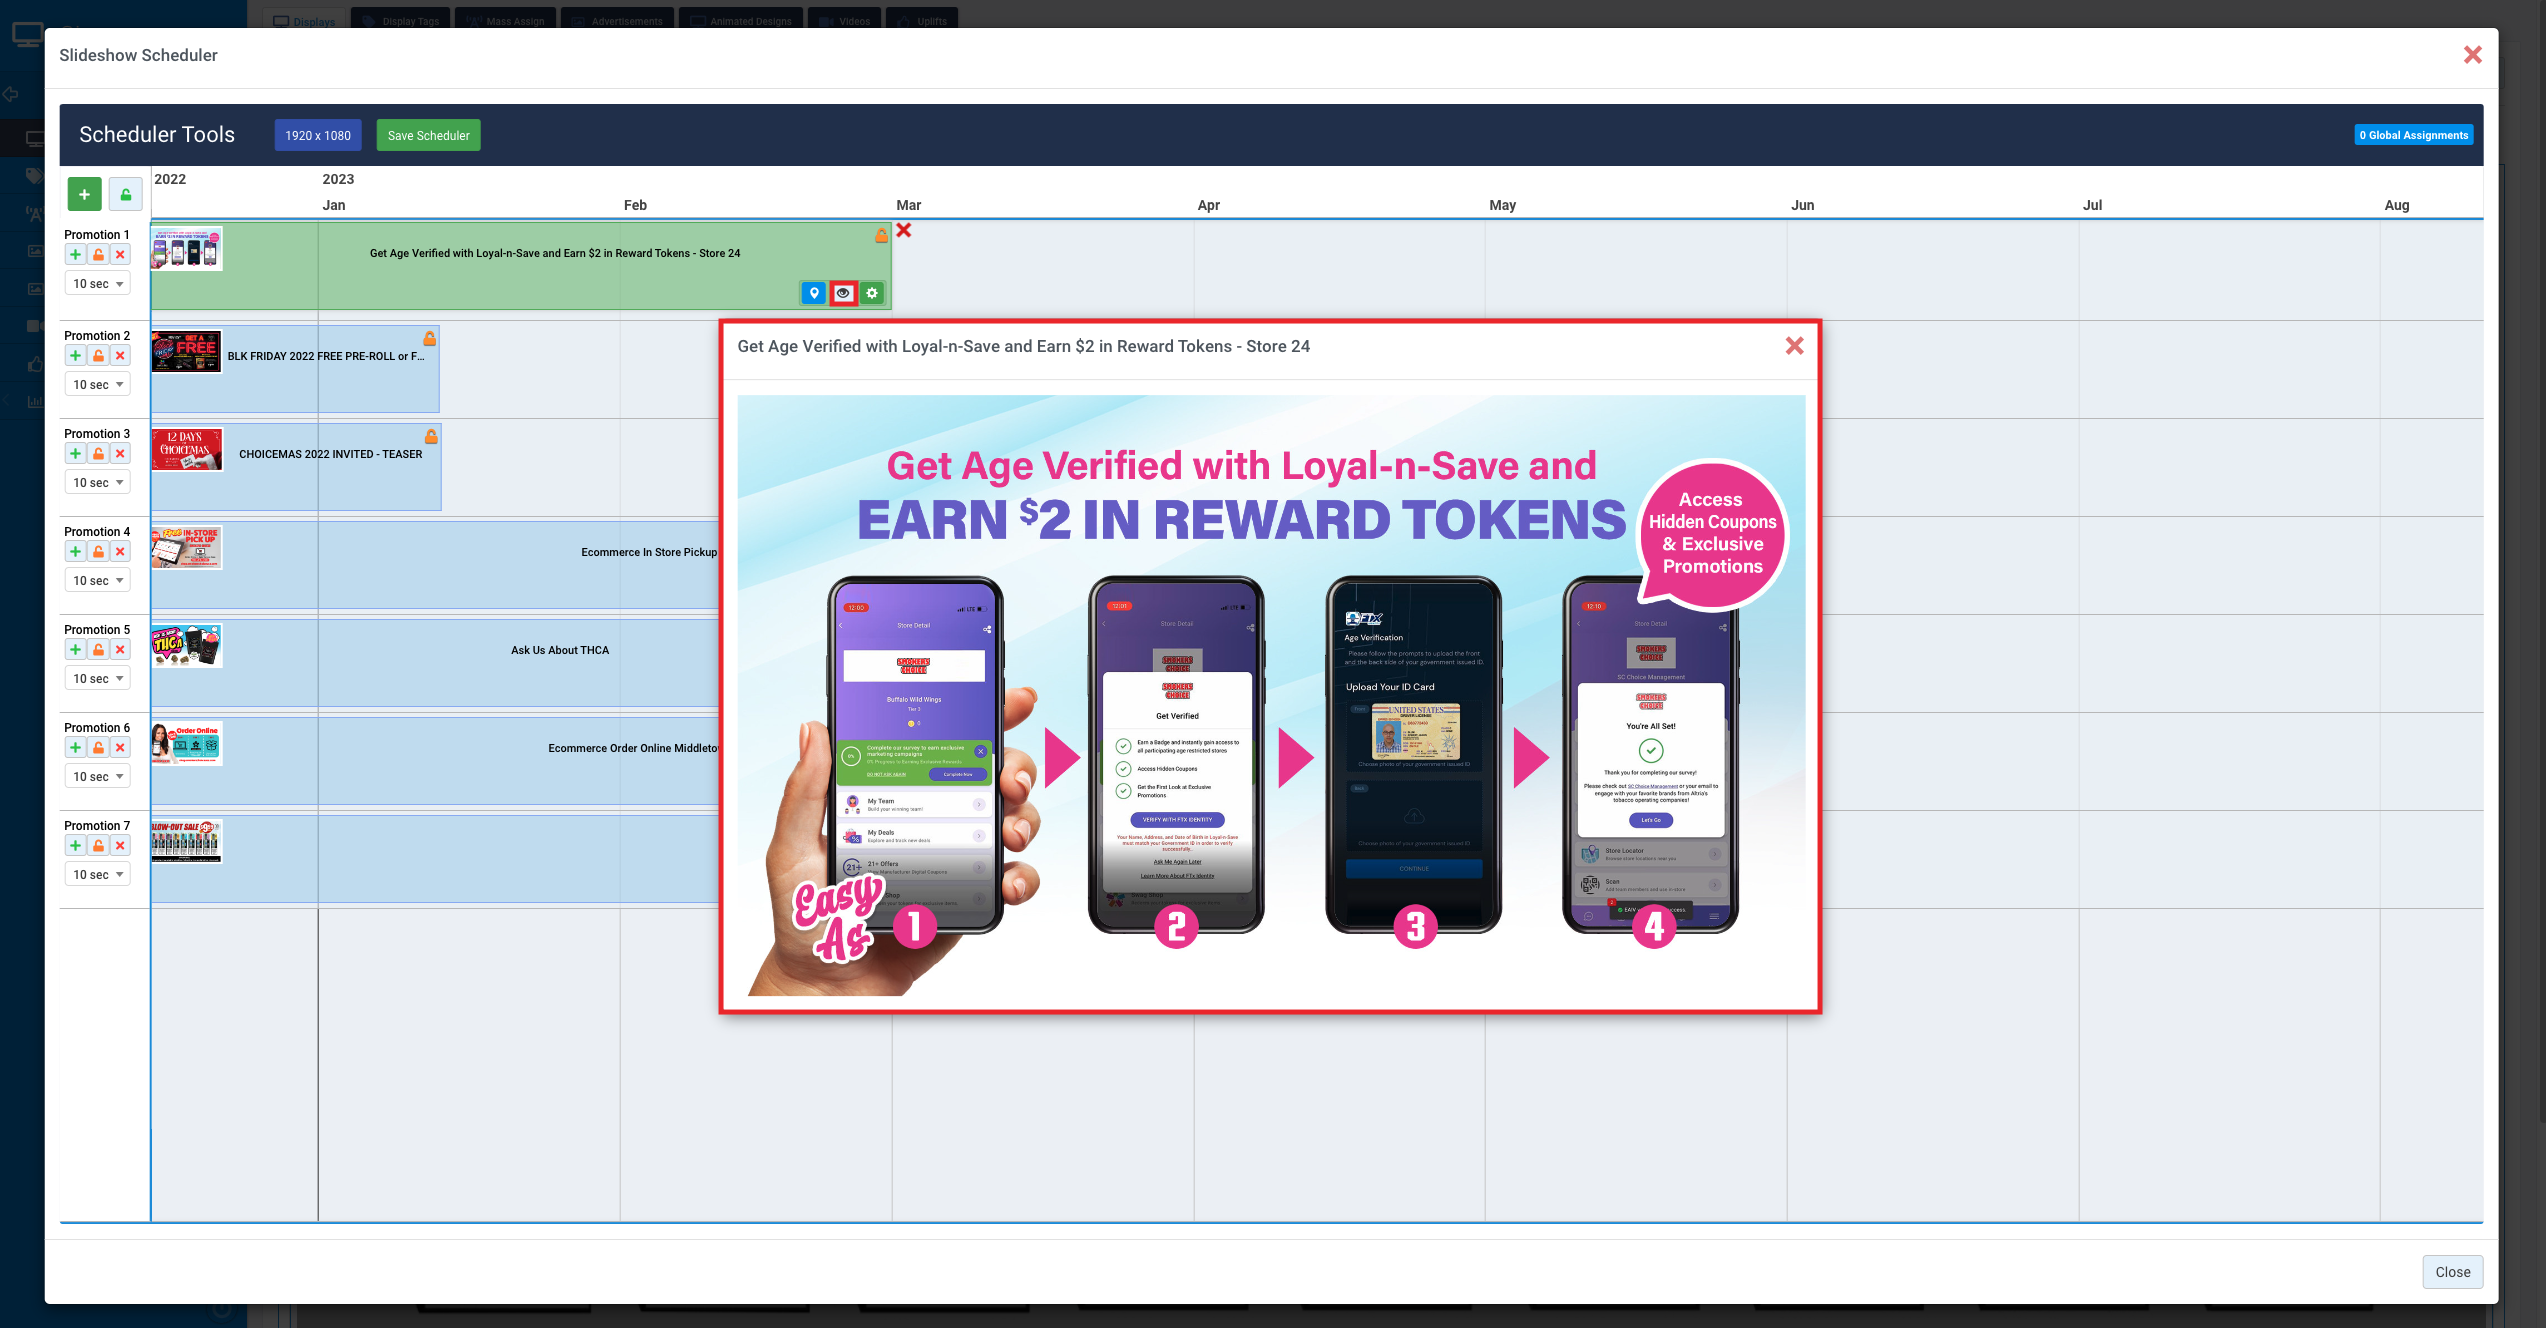Click the 1920 x 1080 resolution button
This screenshot has height=1328, width=2546.
coord(318,136)
